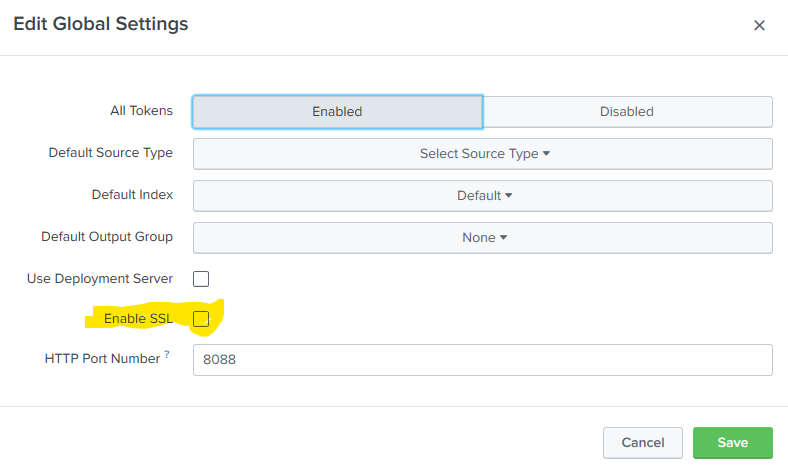Set All Tokens to Enabled
This screenshot has height=472, width=788.
click(337, 112)
